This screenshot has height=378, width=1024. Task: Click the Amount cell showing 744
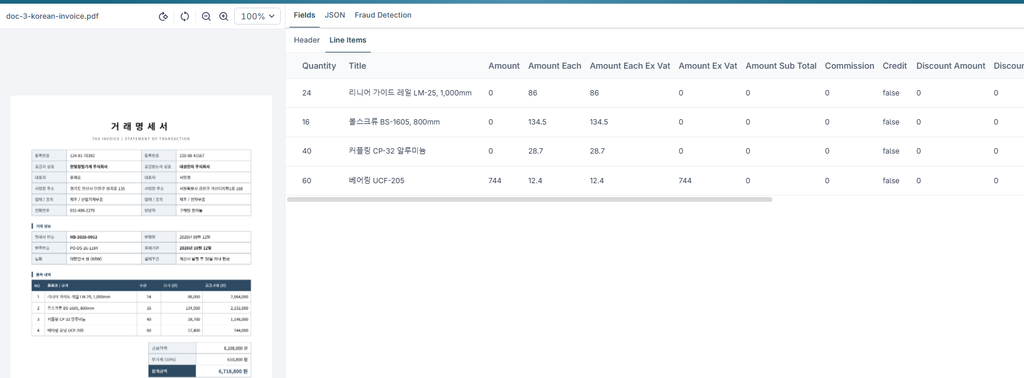495,181
